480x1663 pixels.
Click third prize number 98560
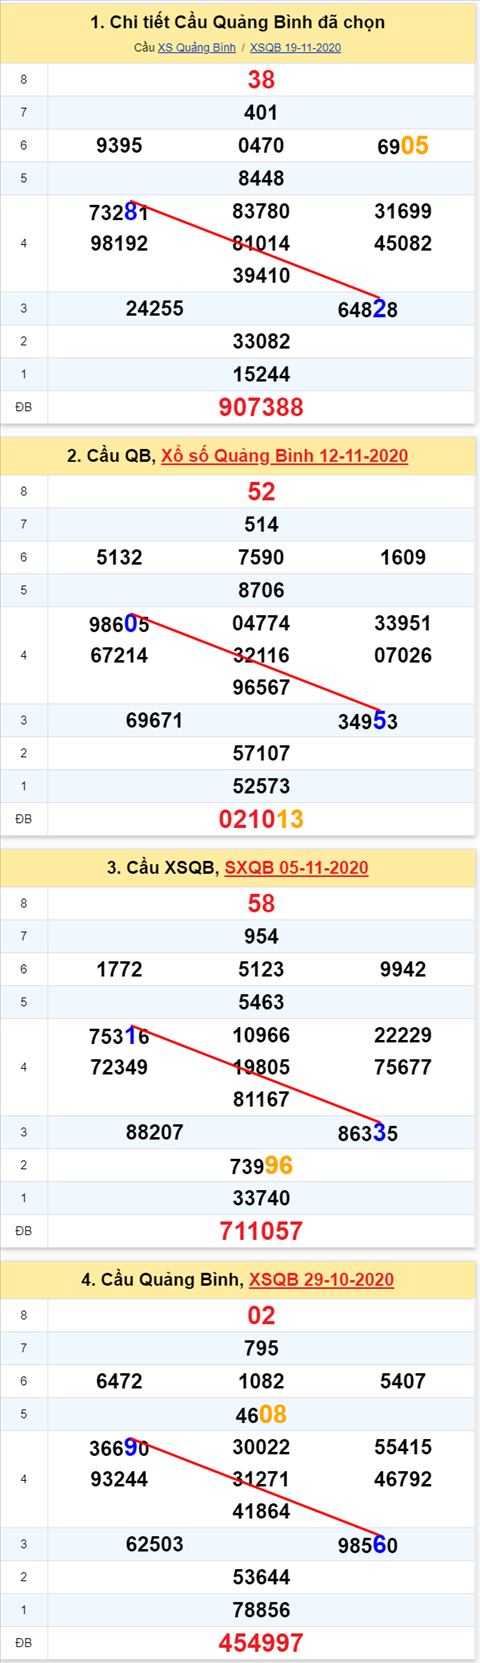click(368, 1546)
